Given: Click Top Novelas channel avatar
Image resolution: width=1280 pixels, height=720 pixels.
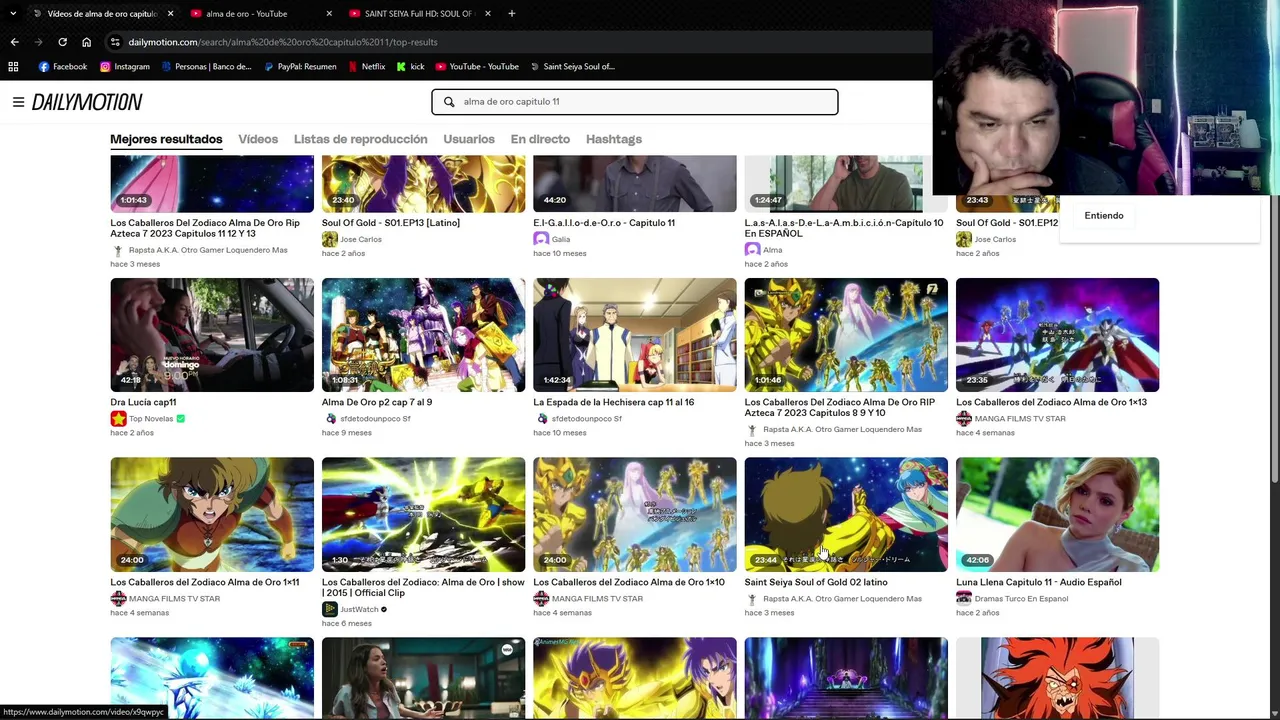Looking at the screenshot, I should [118, 419].
